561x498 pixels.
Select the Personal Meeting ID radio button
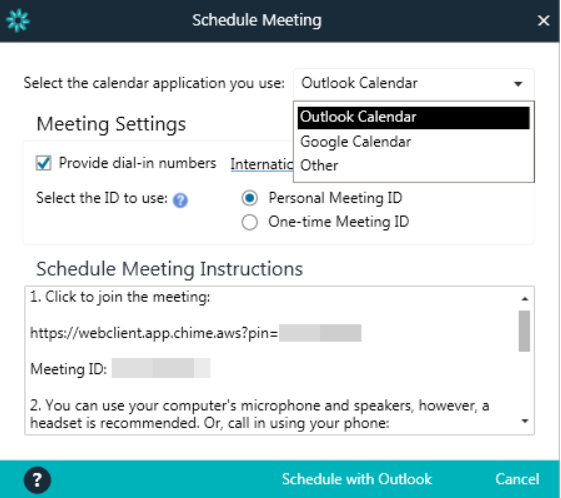click(249, 198)
